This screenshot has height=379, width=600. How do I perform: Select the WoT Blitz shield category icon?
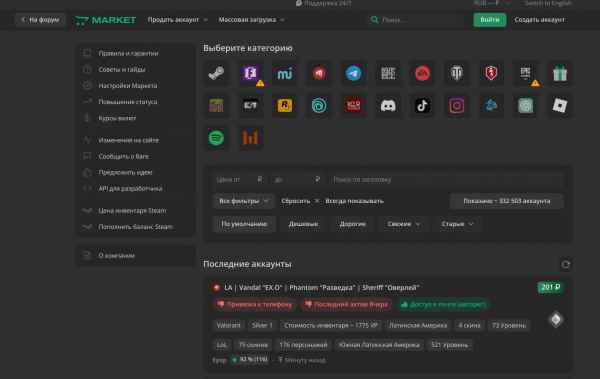pos(491,73)
